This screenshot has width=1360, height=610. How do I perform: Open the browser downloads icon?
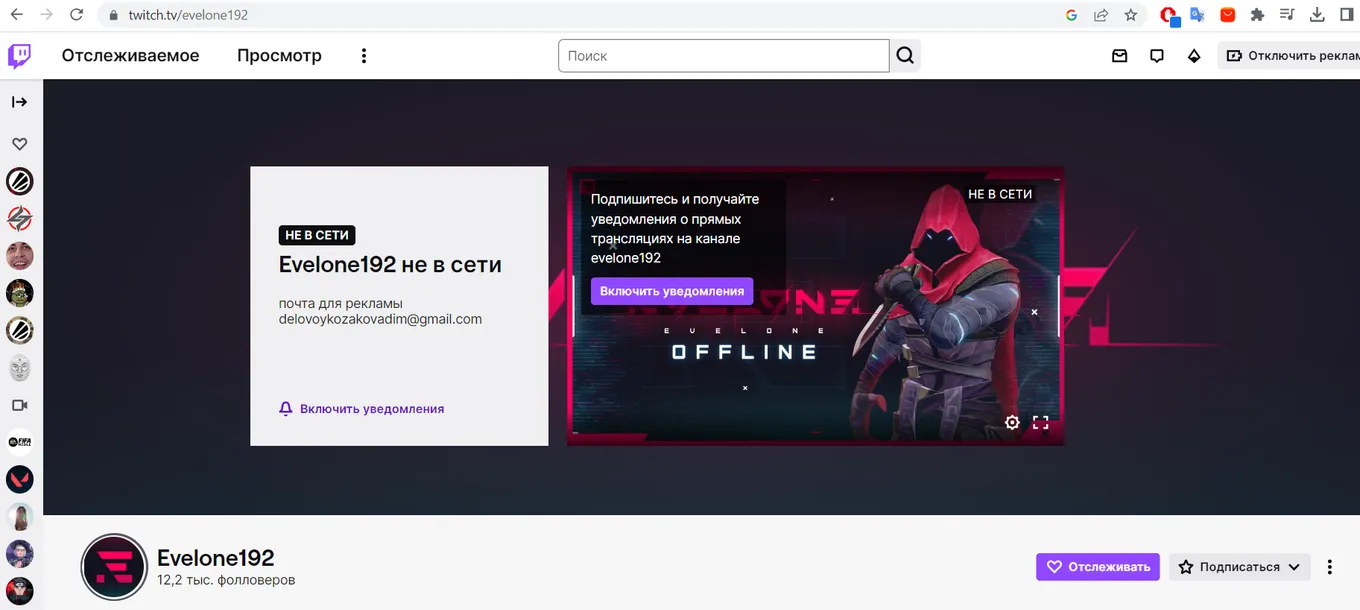pos(1317,15)
